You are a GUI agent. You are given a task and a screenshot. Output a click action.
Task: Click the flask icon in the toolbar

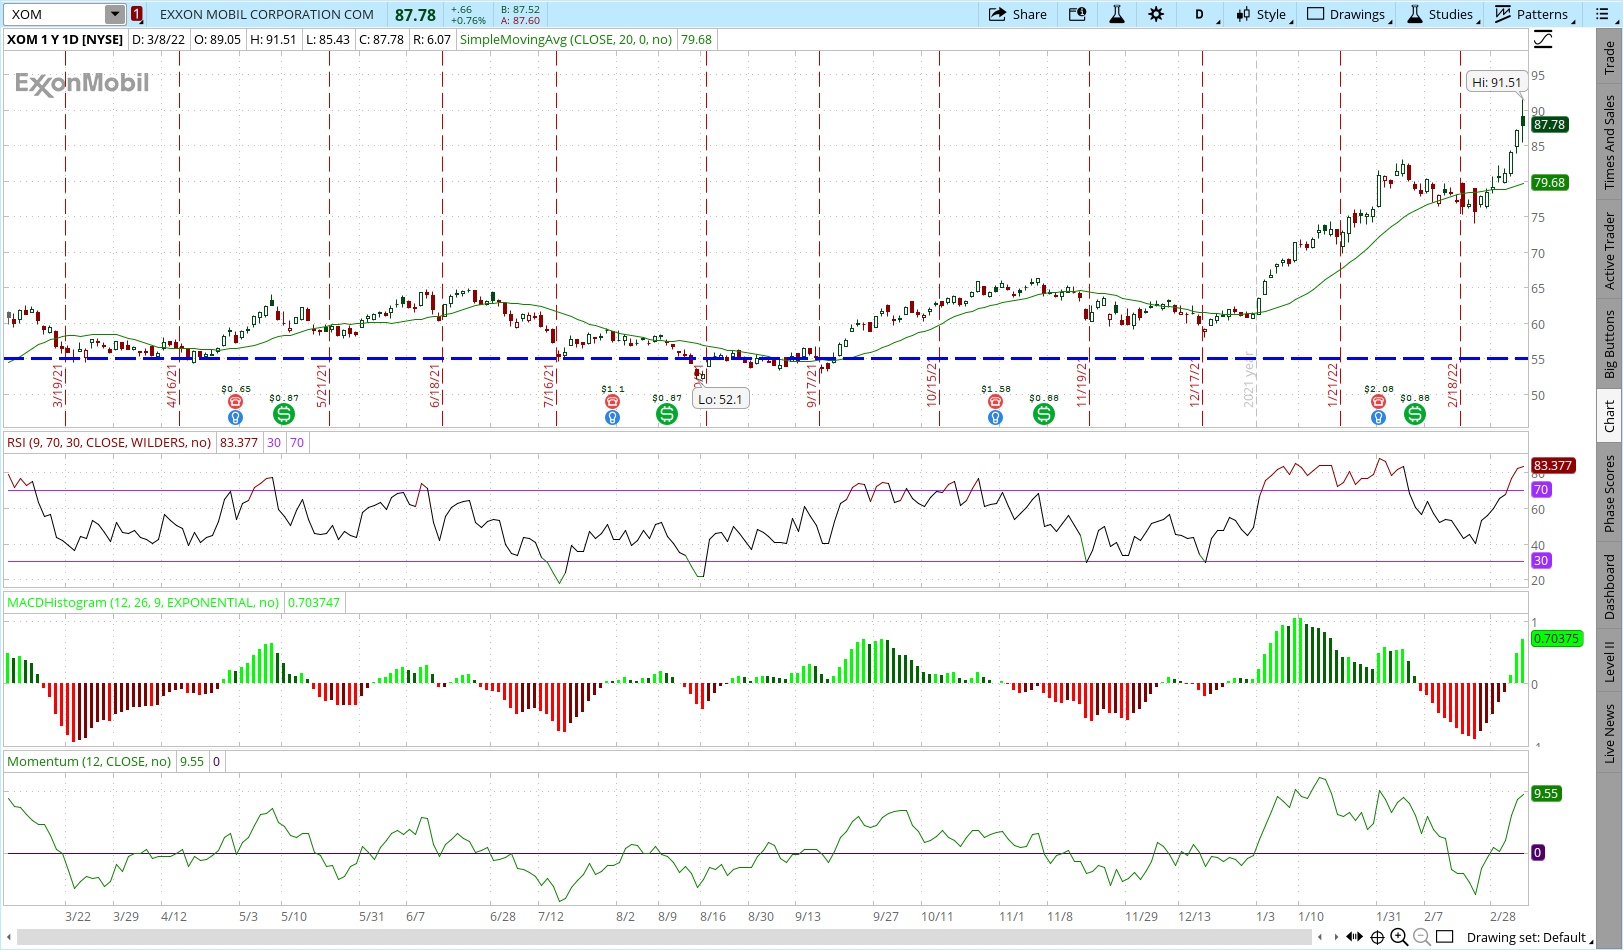point(1117,14)
